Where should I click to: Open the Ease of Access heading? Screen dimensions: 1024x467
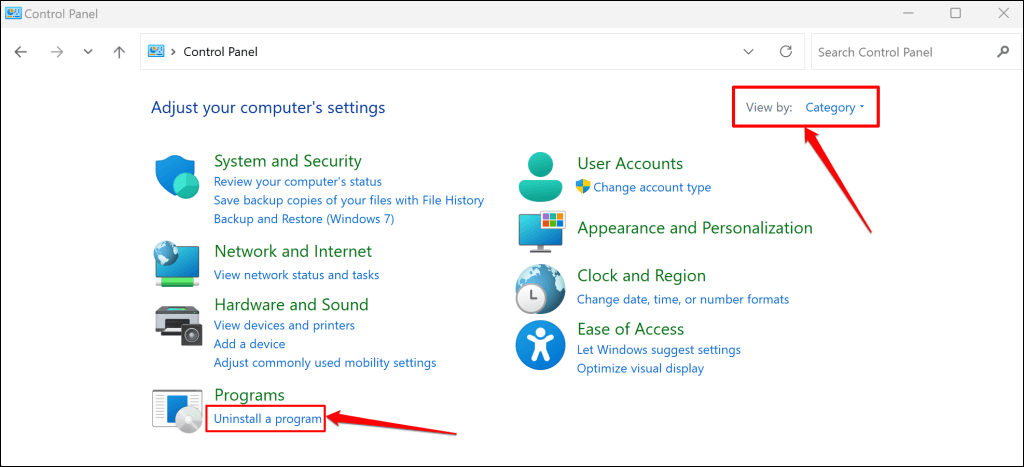click(630, 329)
